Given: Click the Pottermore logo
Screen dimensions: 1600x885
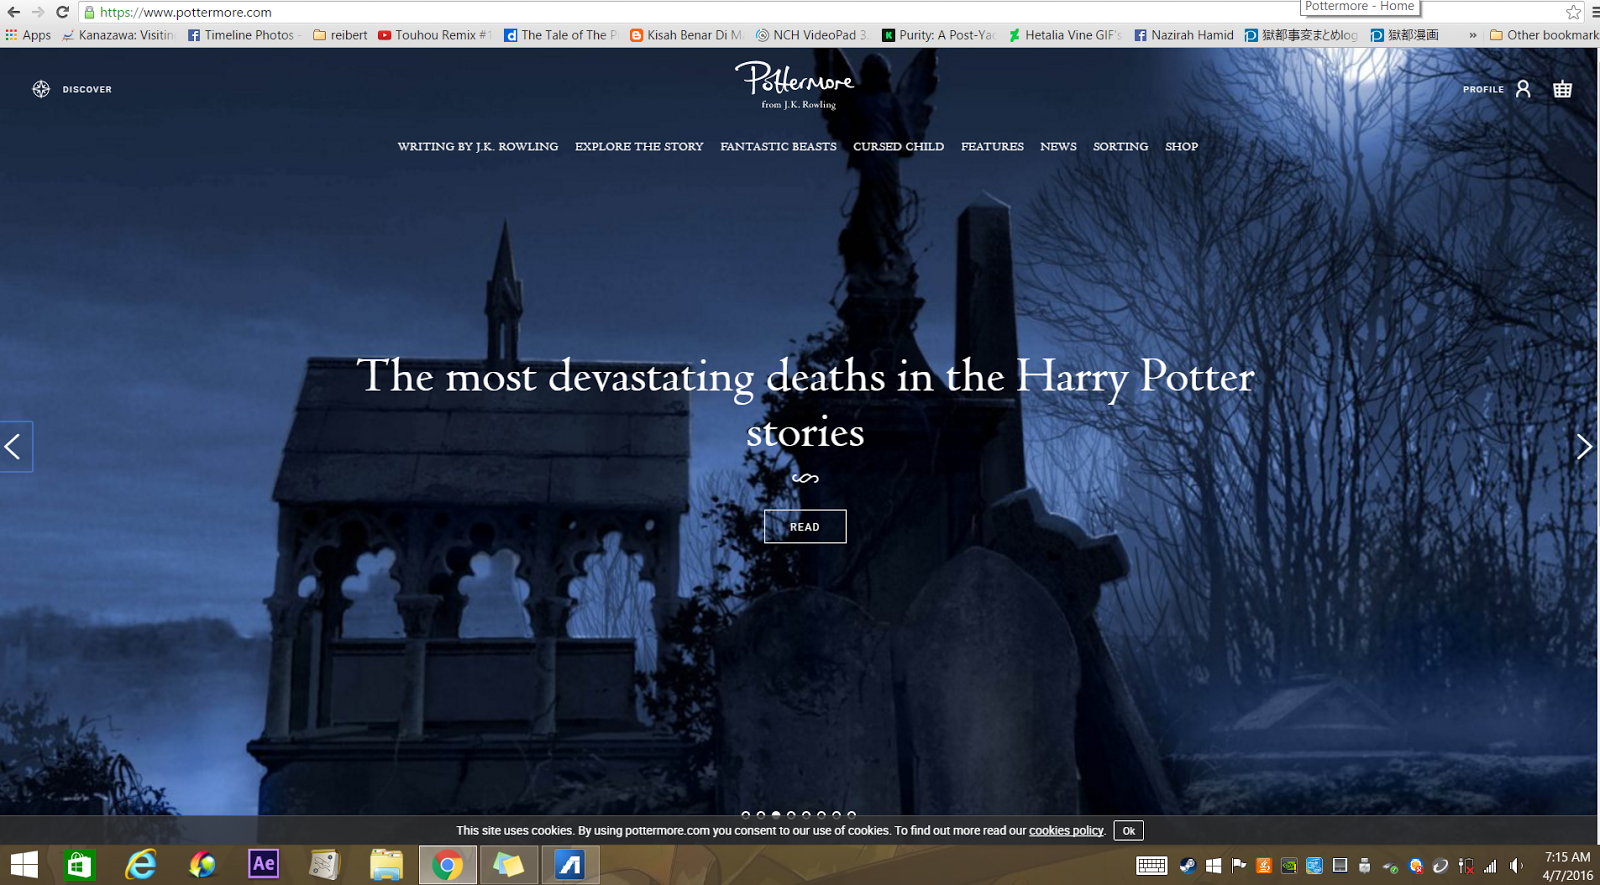Looking at the screenshot, I should (x=795, y=85).
